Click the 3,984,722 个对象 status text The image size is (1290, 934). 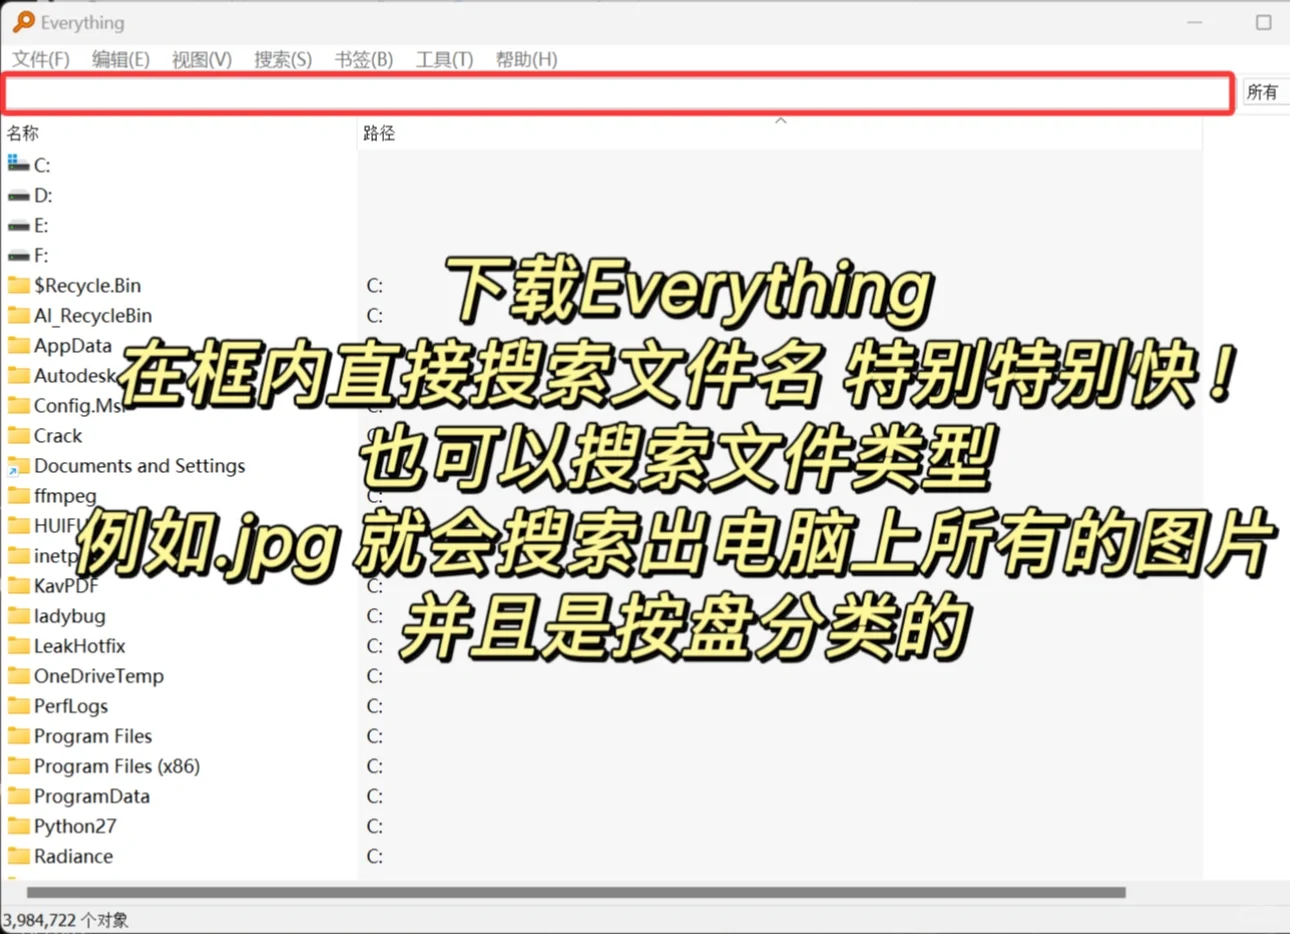pos(66,920)
